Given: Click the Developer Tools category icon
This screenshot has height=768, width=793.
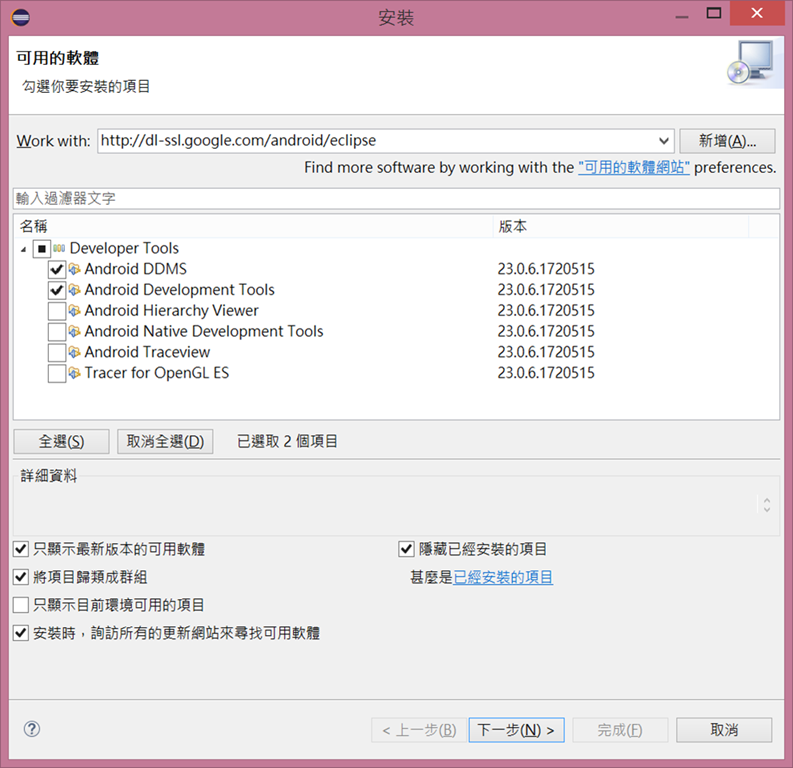Looking at the screenshot, I should (x=59, y=248).
